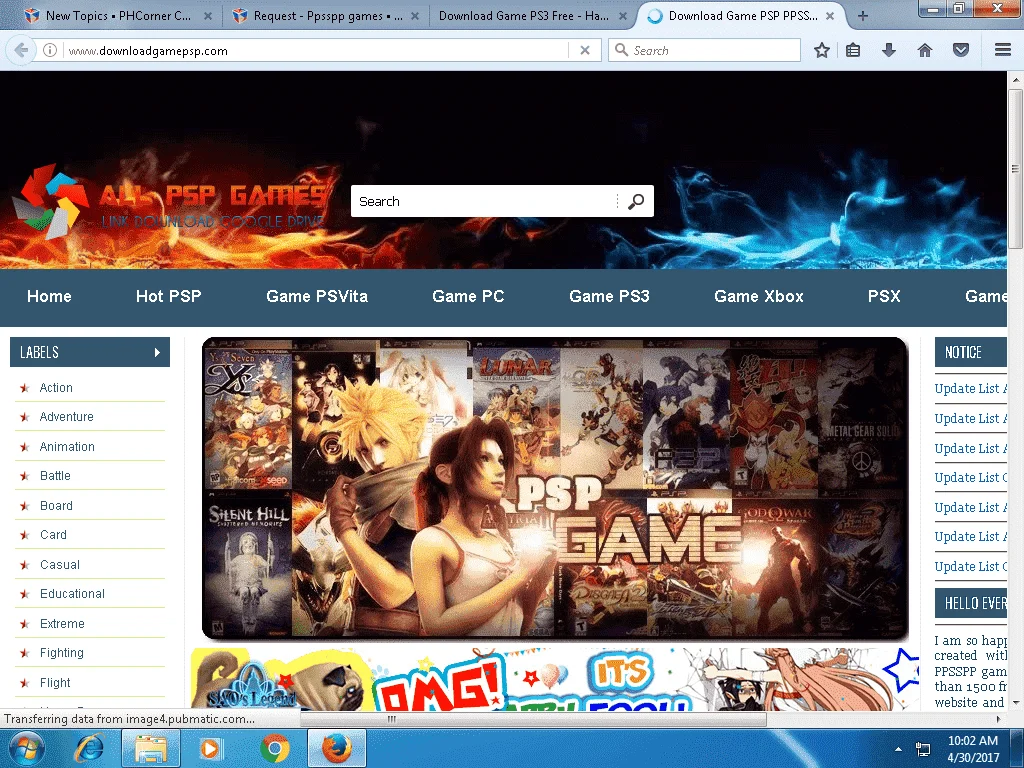Stop page loading with the X button

[x=585, y=50]
